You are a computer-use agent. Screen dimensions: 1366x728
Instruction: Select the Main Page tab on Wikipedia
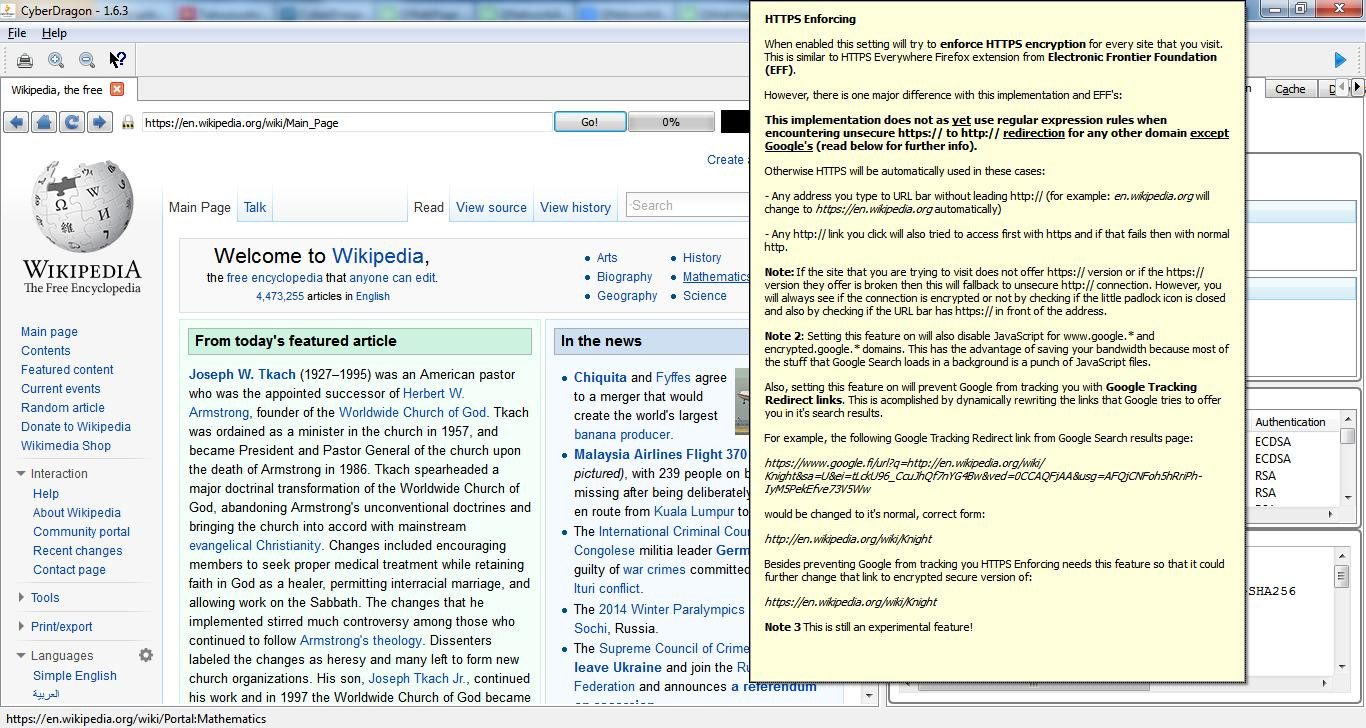coord(200,207)
